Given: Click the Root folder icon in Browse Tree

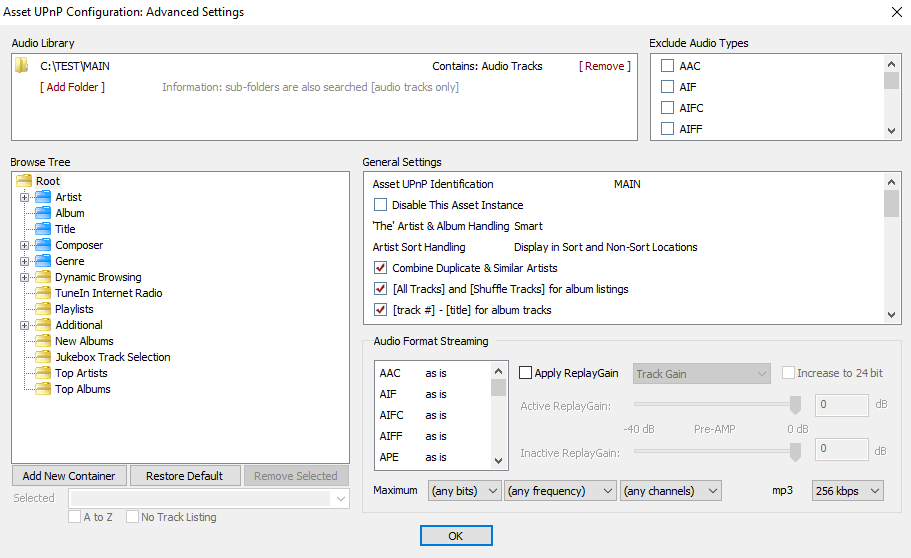Looking at the screenshot, I should pyautogui.click(x=24, y=181).
